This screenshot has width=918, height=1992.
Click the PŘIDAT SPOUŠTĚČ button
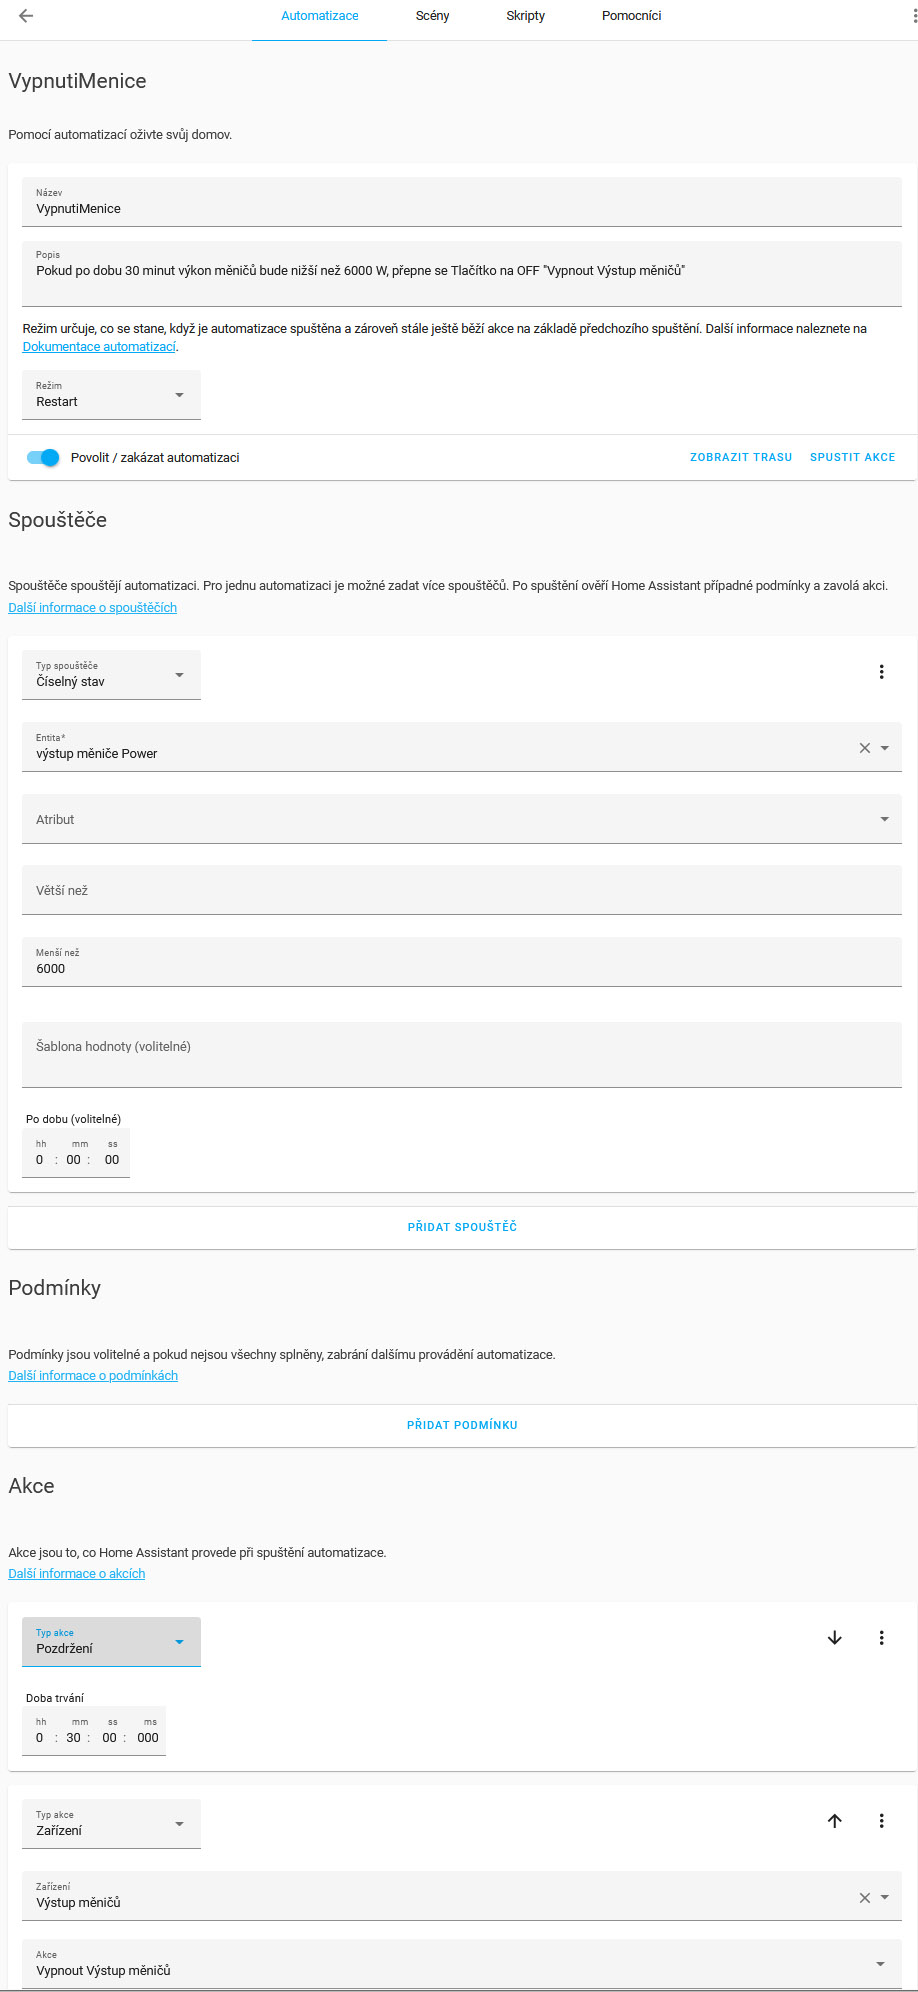[x=462, y=1227]
